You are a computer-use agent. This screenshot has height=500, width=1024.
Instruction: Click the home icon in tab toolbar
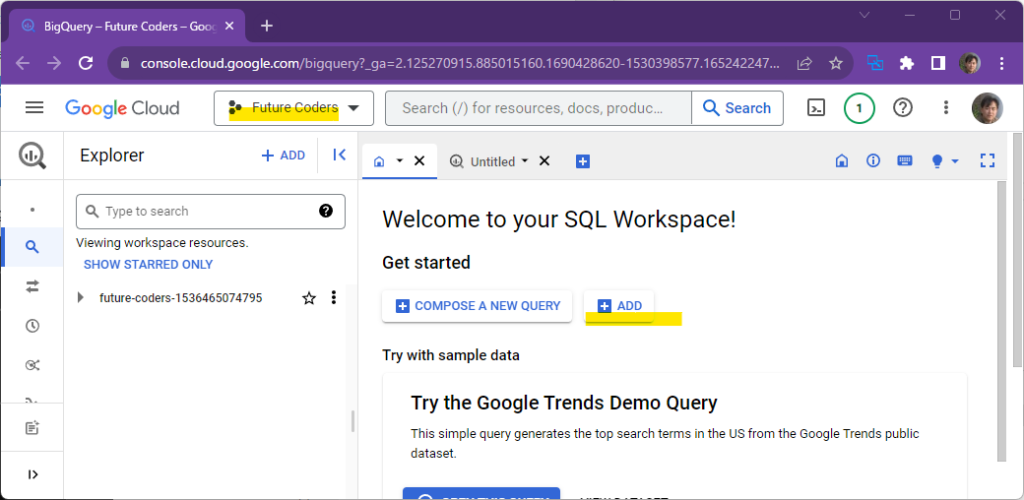[842, 161]
